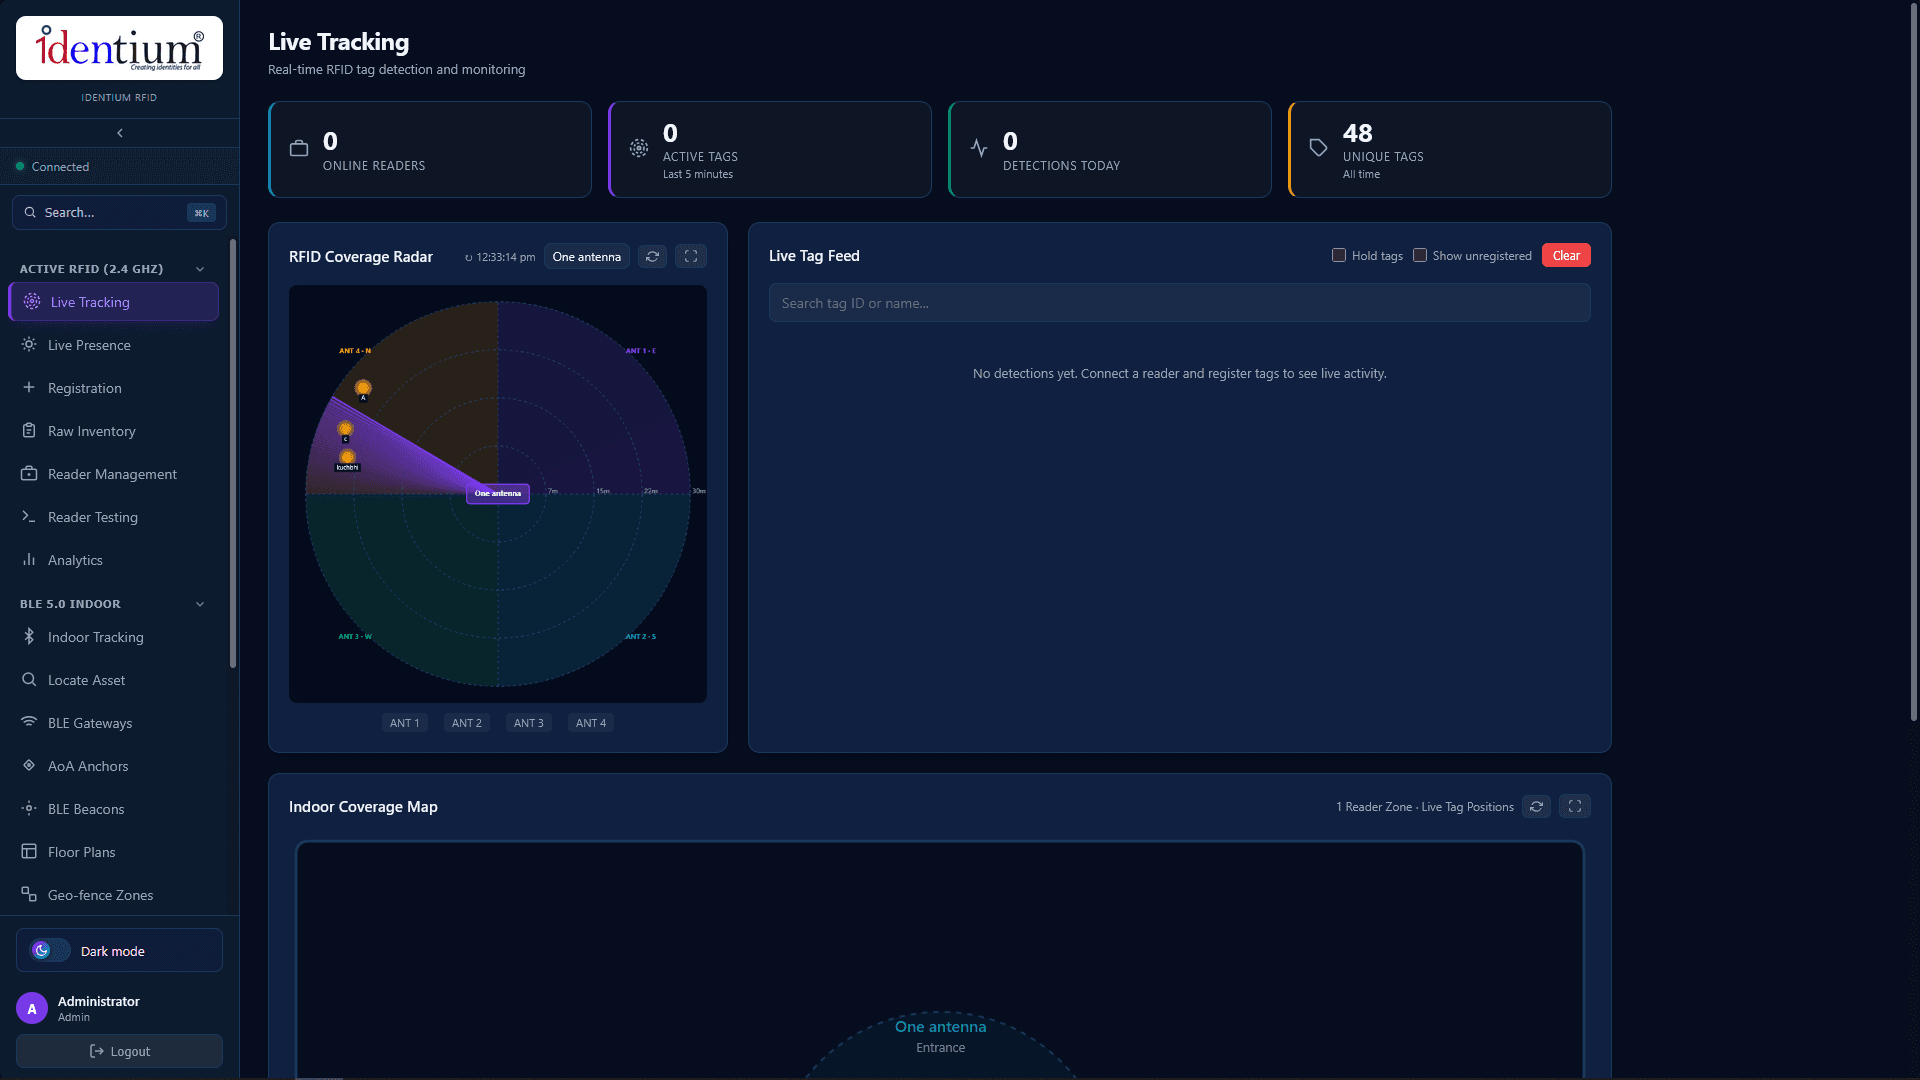Click the ANT 2 - S radar label
1920x1080 pixels.
click(x=641, y=637)
